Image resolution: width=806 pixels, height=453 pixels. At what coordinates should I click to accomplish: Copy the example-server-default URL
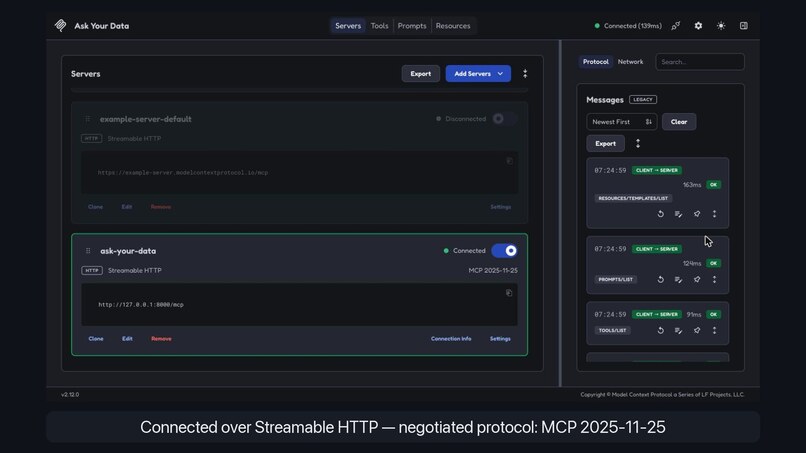click(x=509, y=161)
